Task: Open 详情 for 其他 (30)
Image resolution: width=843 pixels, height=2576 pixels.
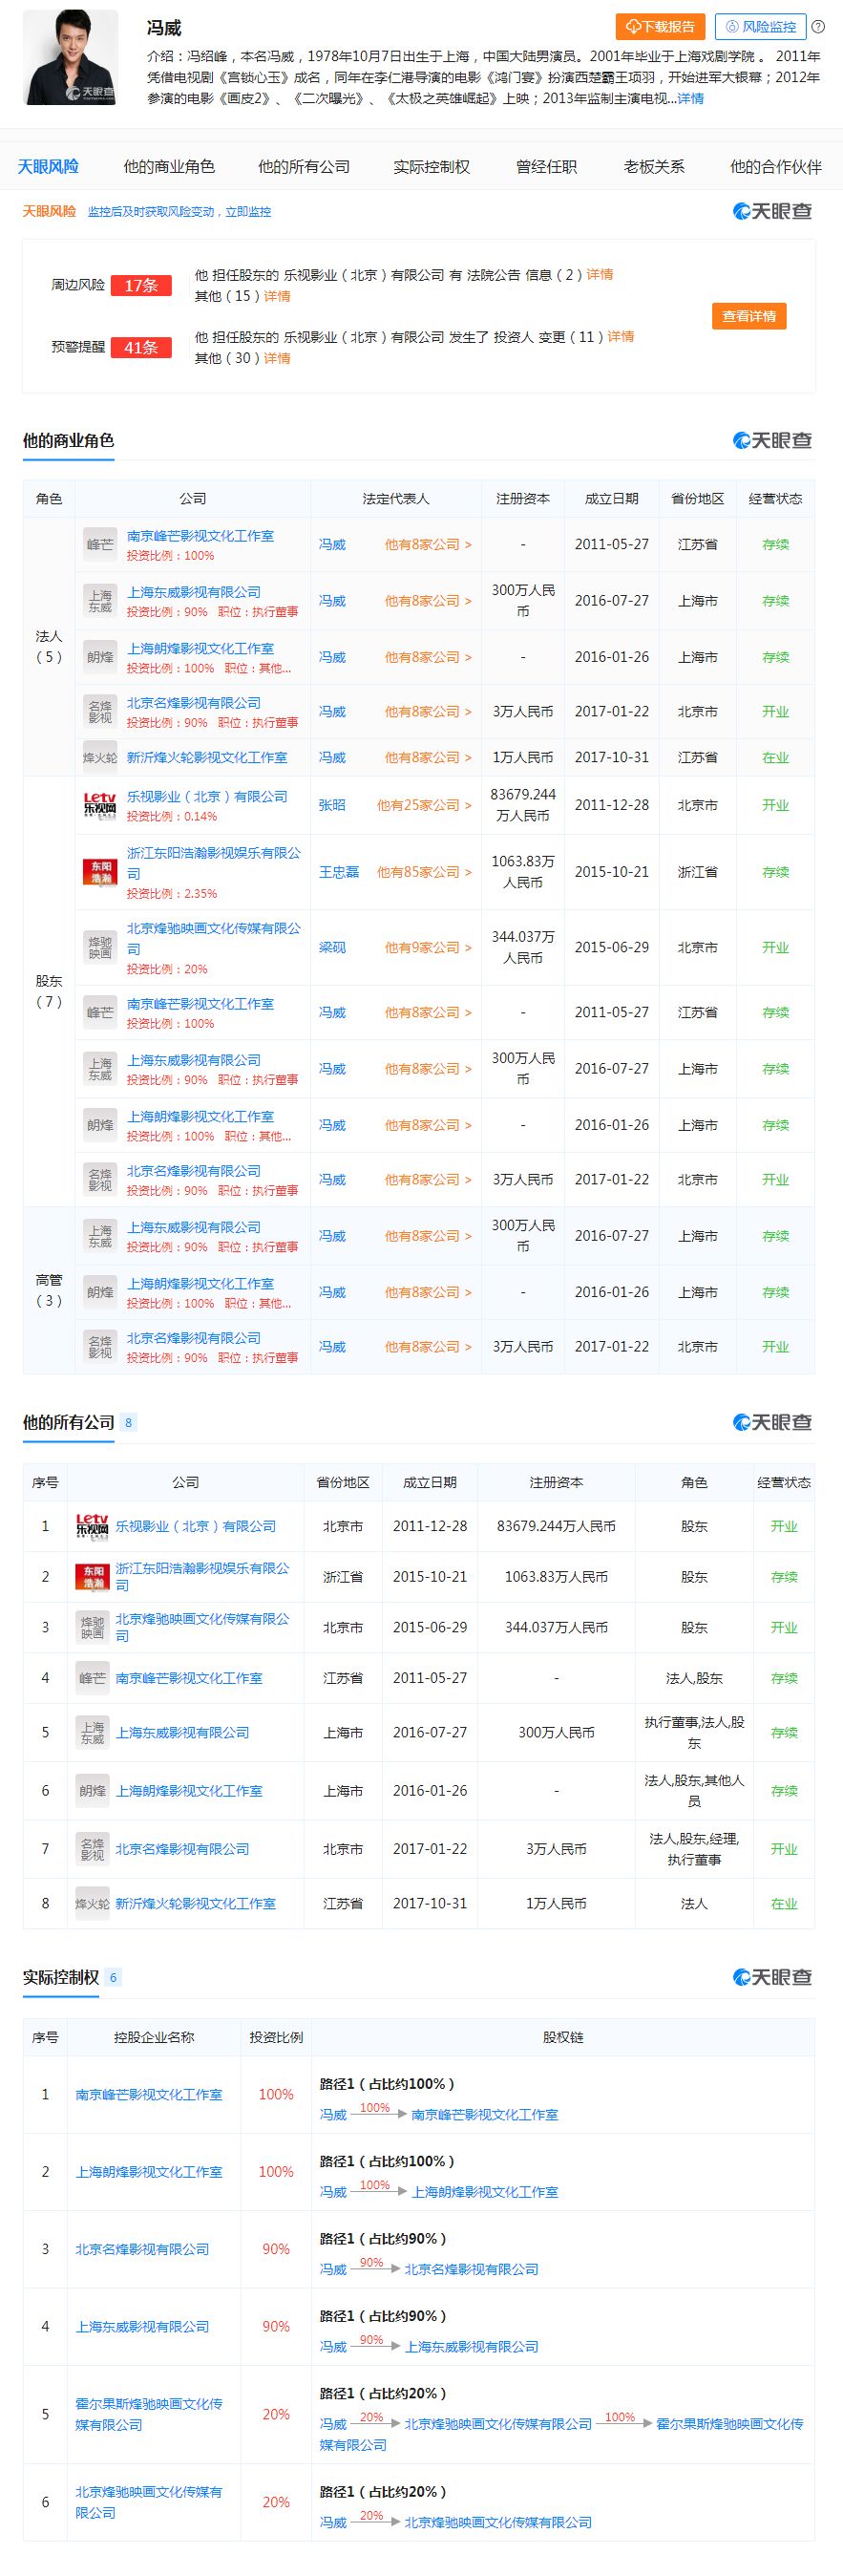Action: (x=277, y=358)
